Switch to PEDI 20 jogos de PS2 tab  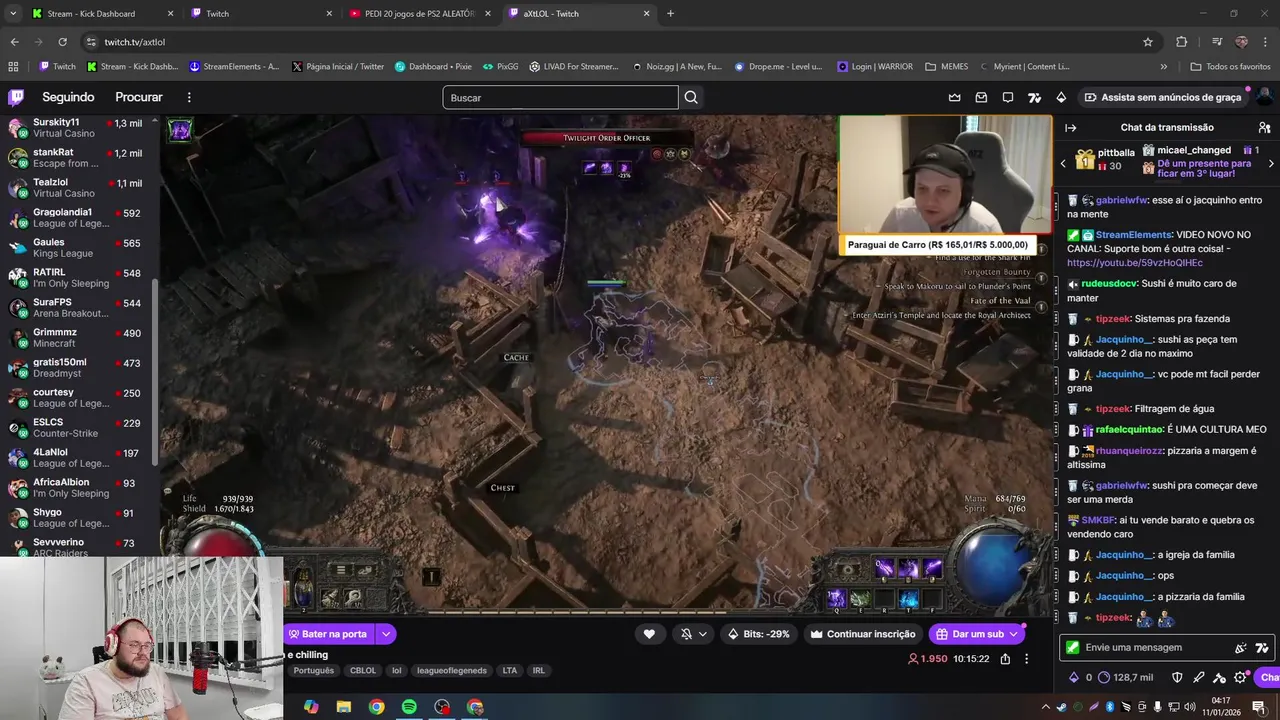(421, 14)
